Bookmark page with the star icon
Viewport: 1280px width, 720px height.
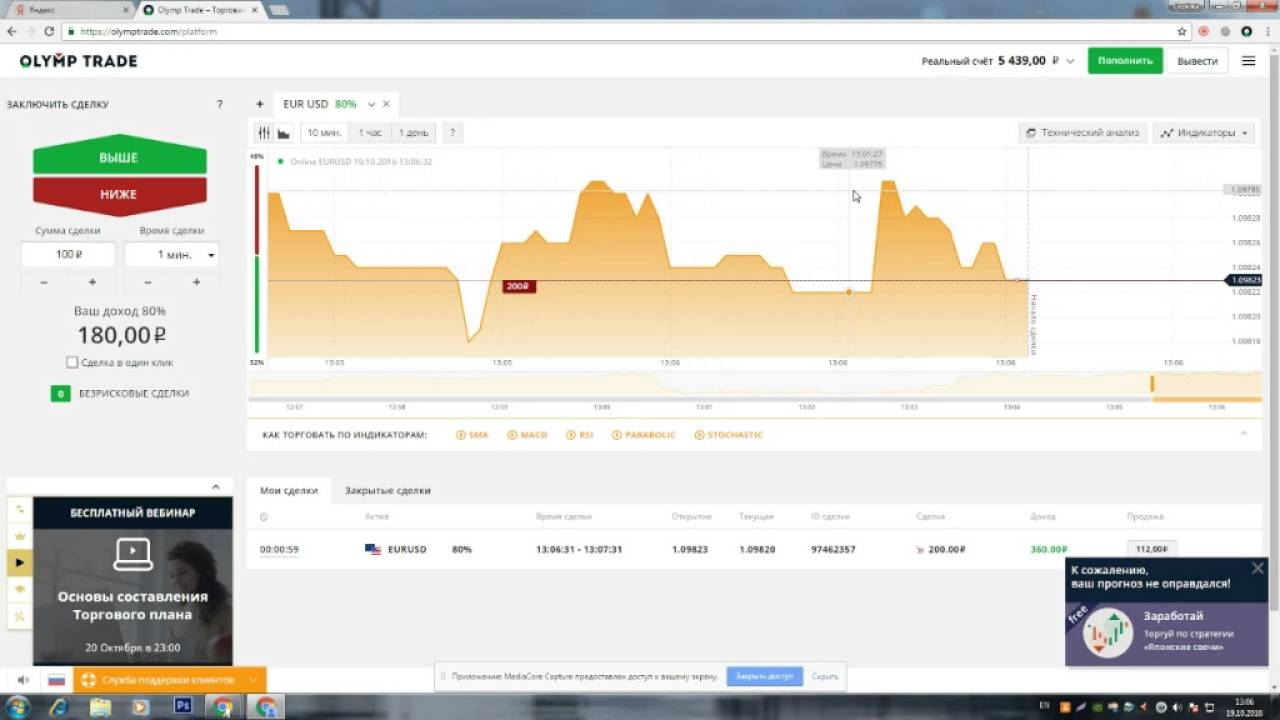coord(1183,31)
